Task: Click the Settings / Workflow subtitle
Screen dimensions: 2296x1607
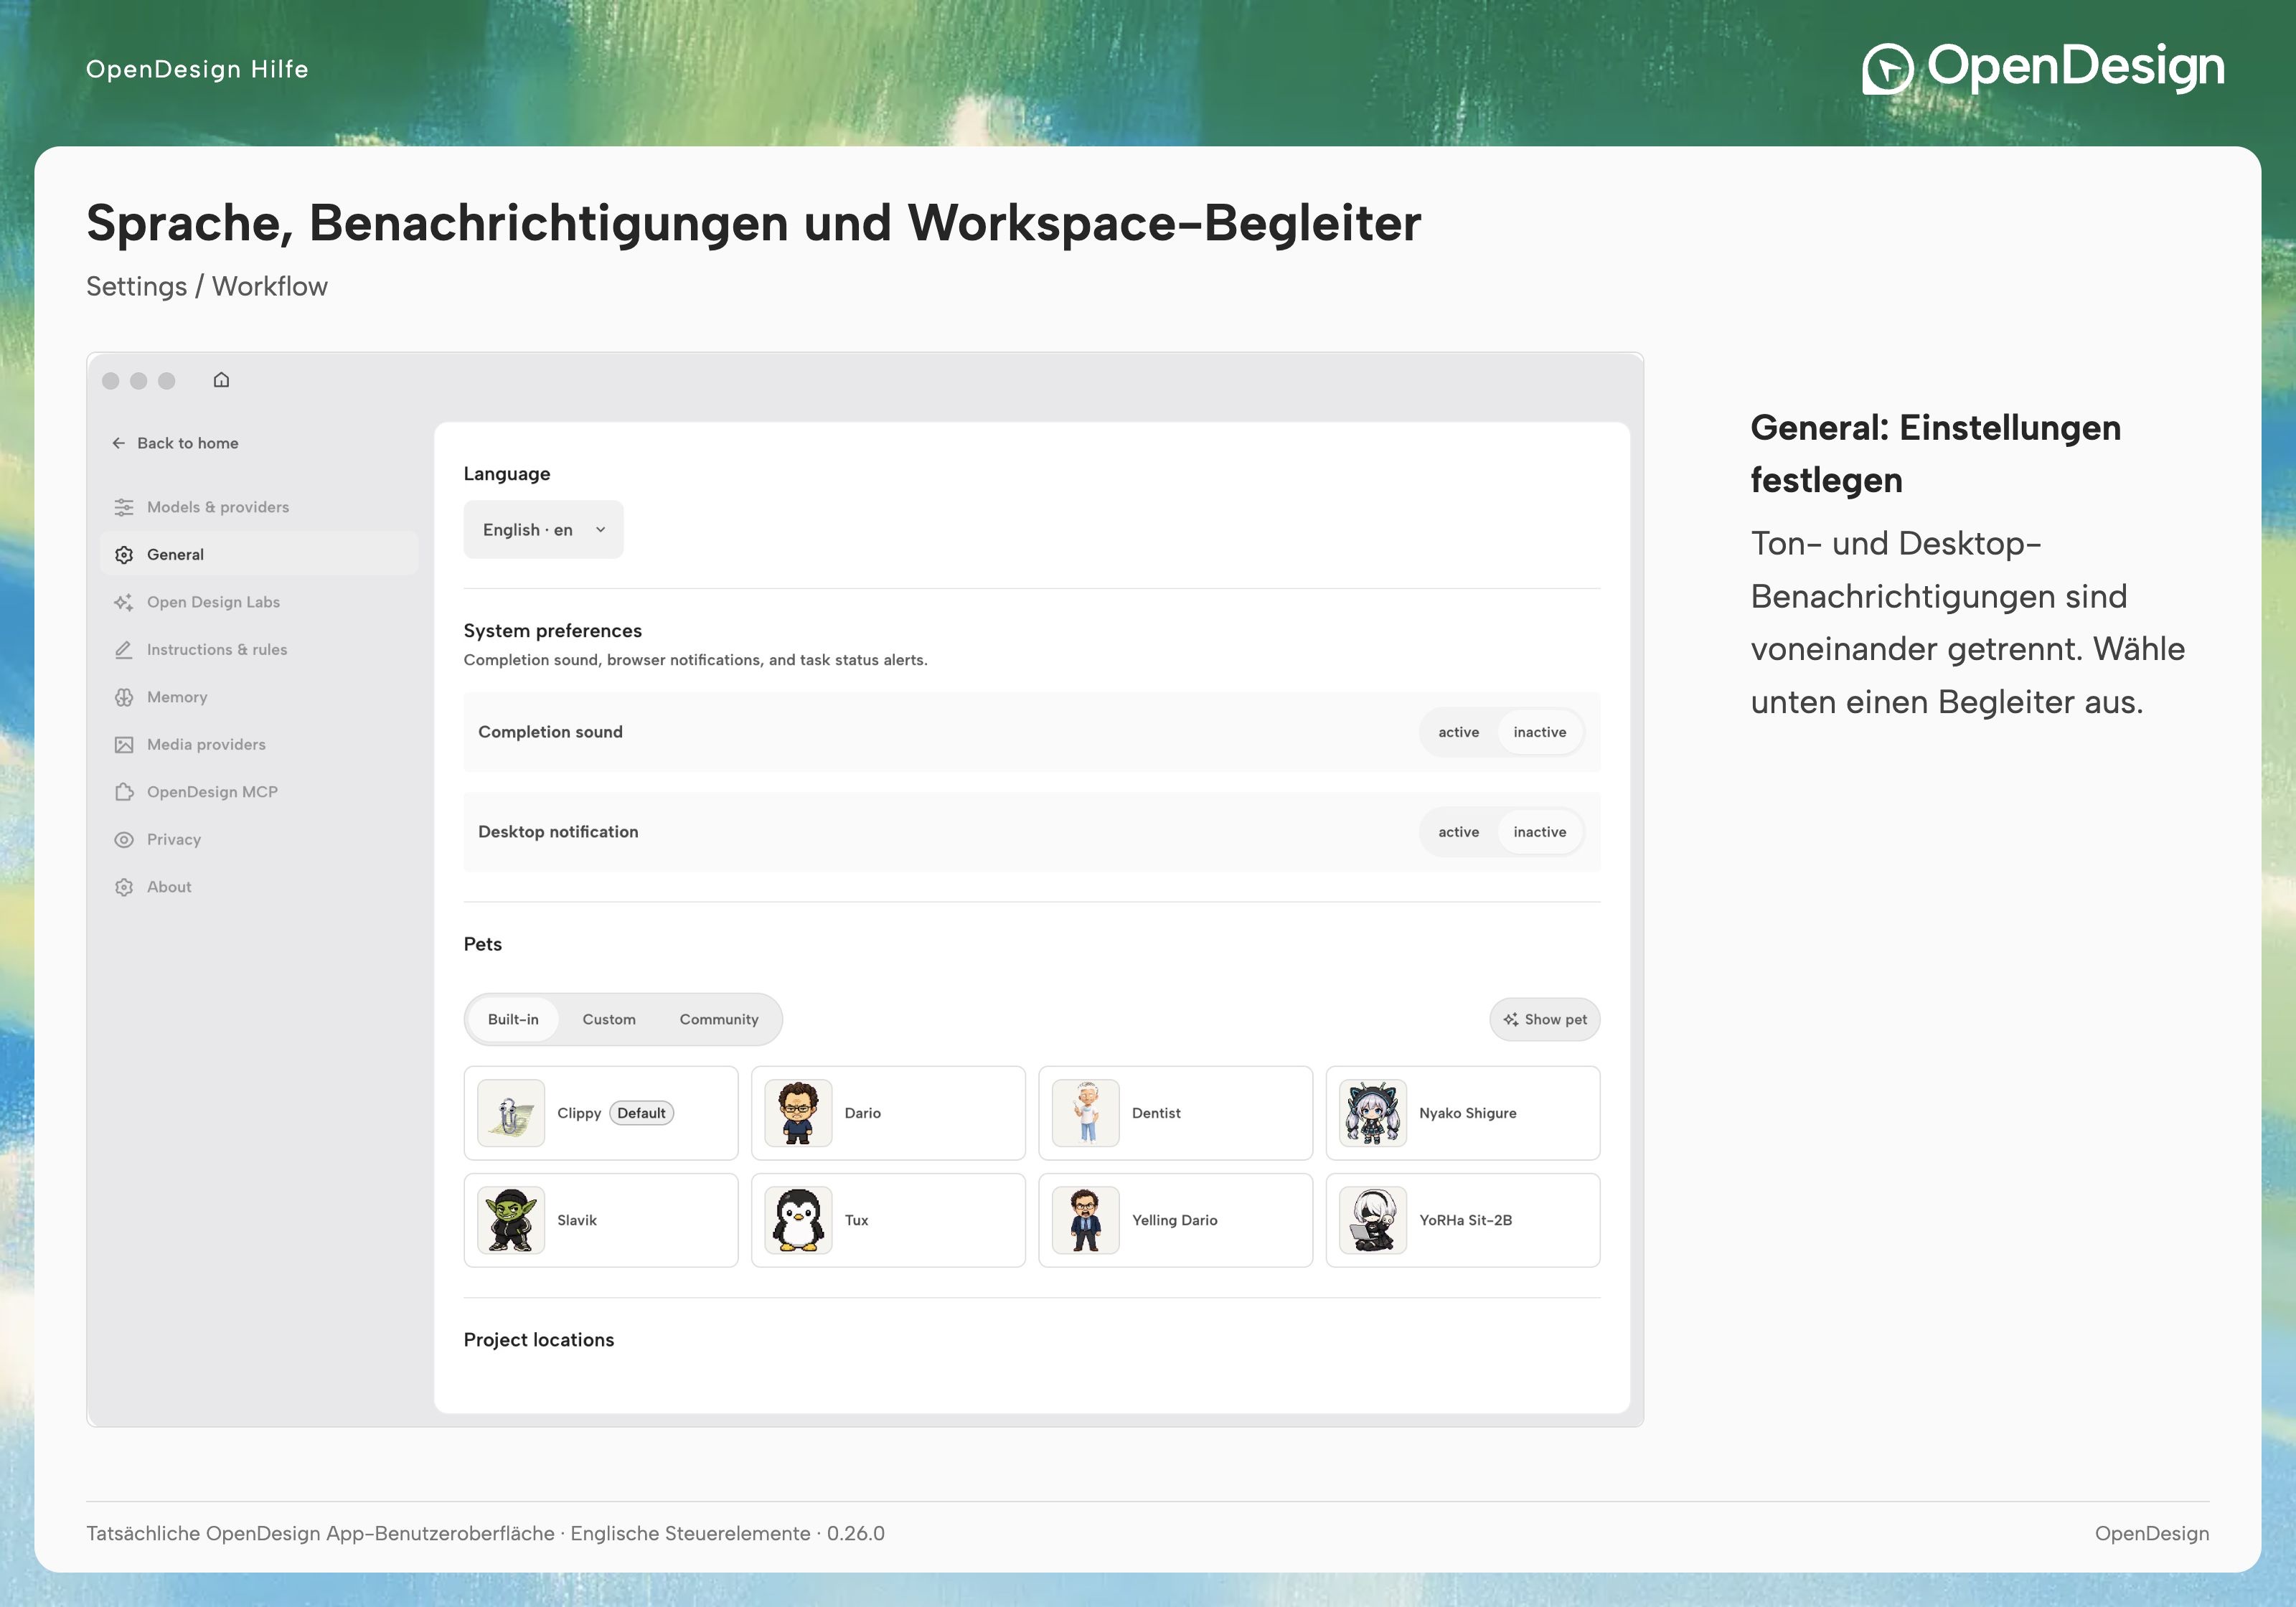Action: (x=207, y=287)
